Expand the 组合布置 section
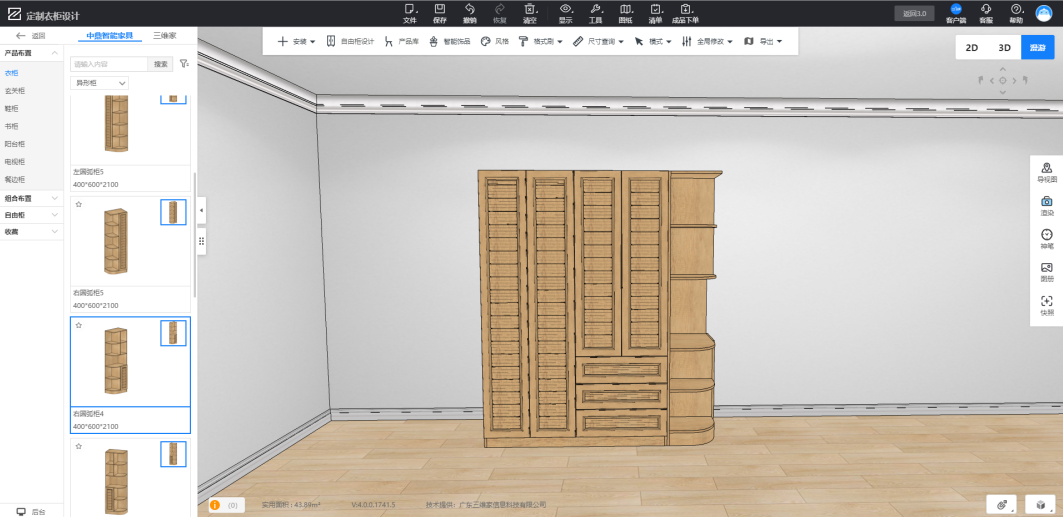This screenshot has width=1063, height=517. point(30,198)
